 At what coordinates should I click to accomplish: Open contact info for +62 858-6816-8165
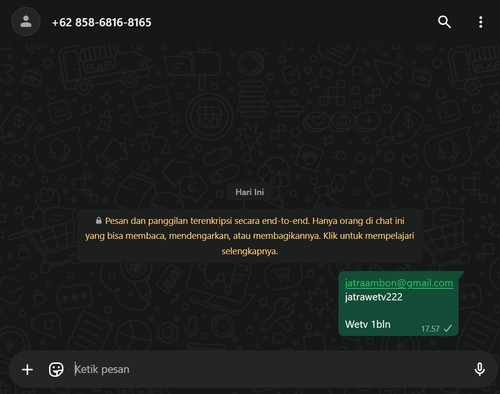(x=102, y=22)
